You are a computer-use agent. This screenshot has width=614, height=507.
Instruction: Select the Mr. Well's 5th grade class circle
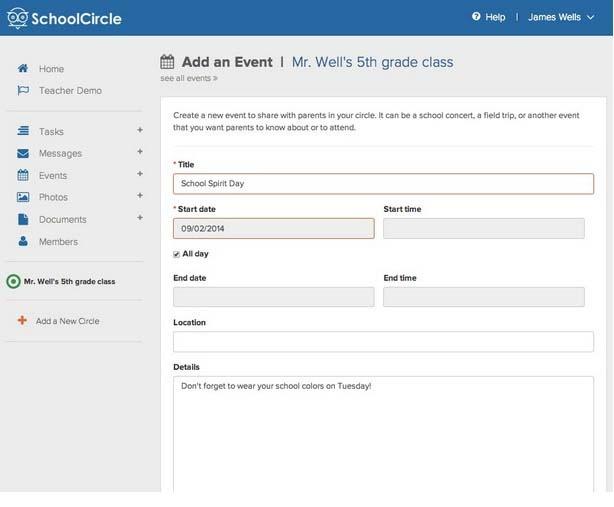pyautogui.click(x=69, y=281)
